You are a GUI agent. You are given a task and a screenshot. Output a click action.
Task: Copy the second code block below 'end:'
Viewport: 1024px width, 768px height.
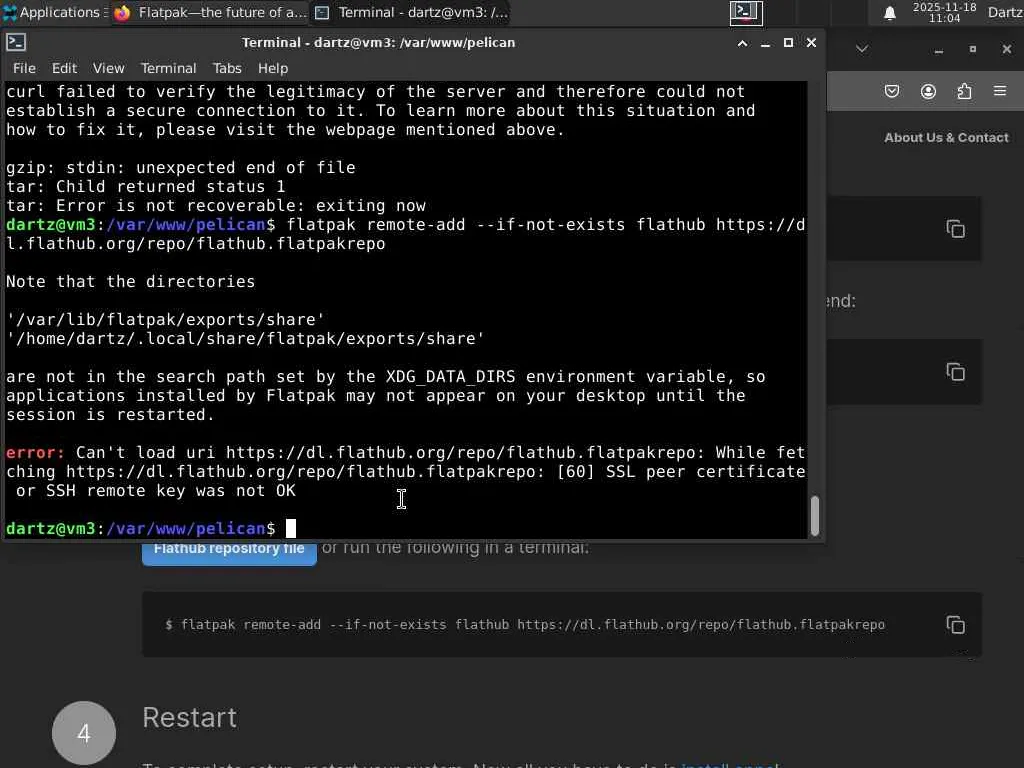click(955, 372)
